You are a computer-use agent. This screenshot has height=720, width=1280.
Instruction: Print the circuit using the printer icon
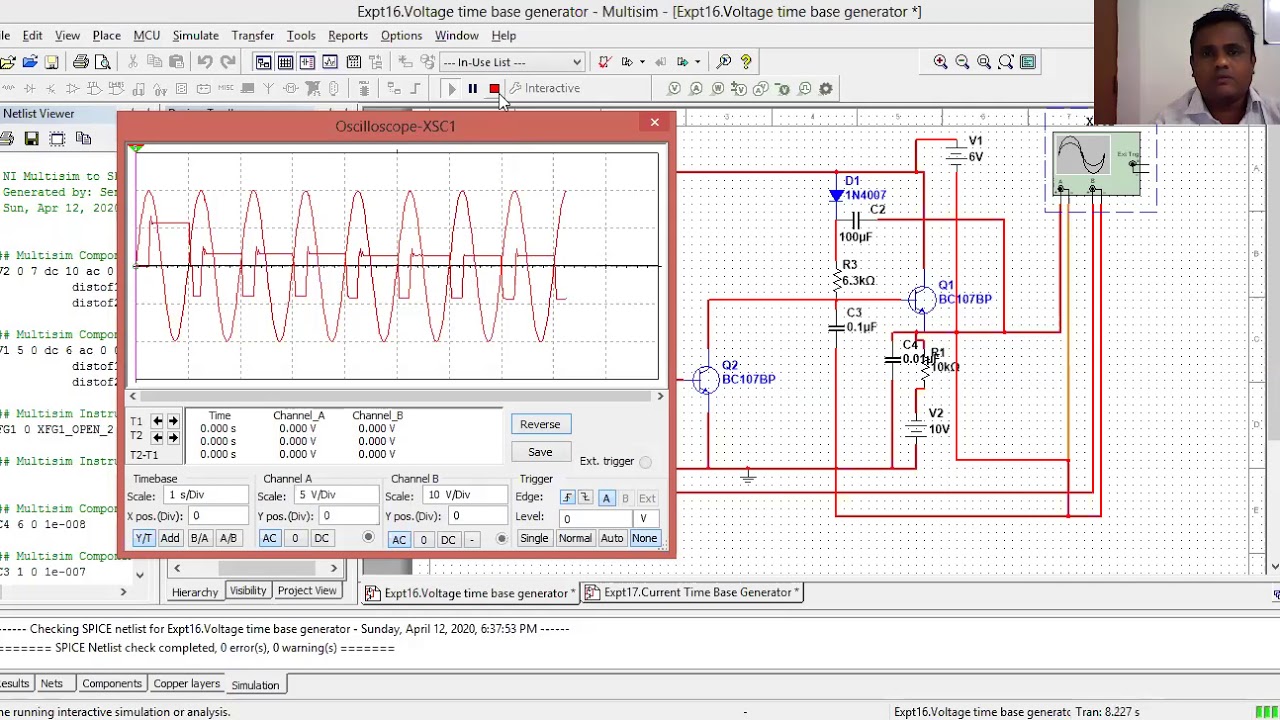click(81, 62)
